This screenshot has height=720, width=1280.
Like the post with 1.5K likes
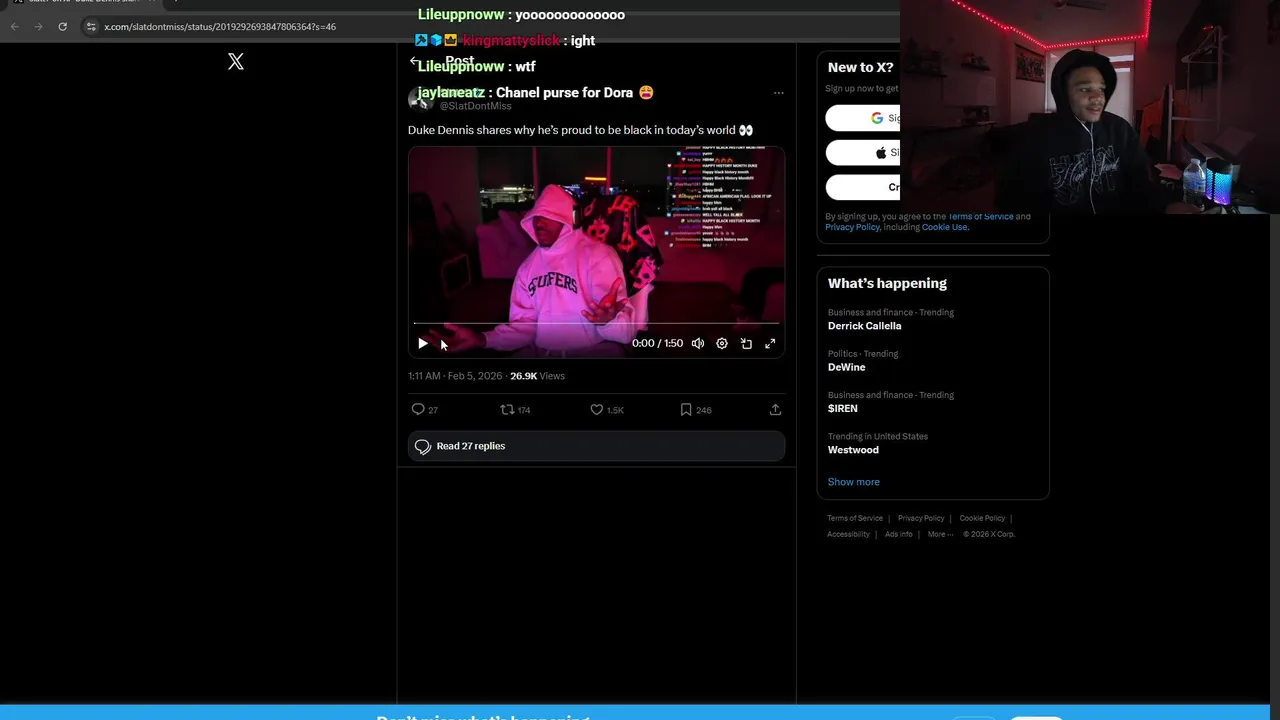(607, 409)
